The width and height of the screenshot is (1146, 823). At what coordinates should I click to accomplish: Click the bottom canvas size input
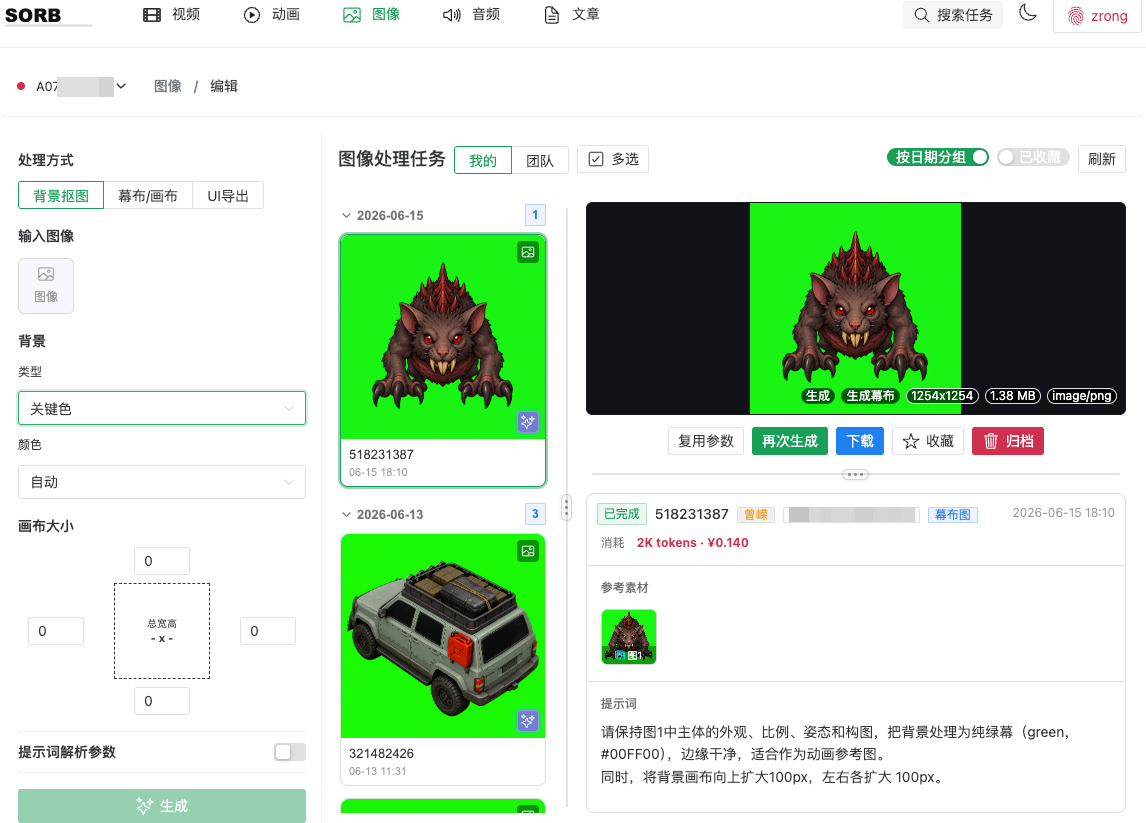pyautogui.click(x=162, y=701)
